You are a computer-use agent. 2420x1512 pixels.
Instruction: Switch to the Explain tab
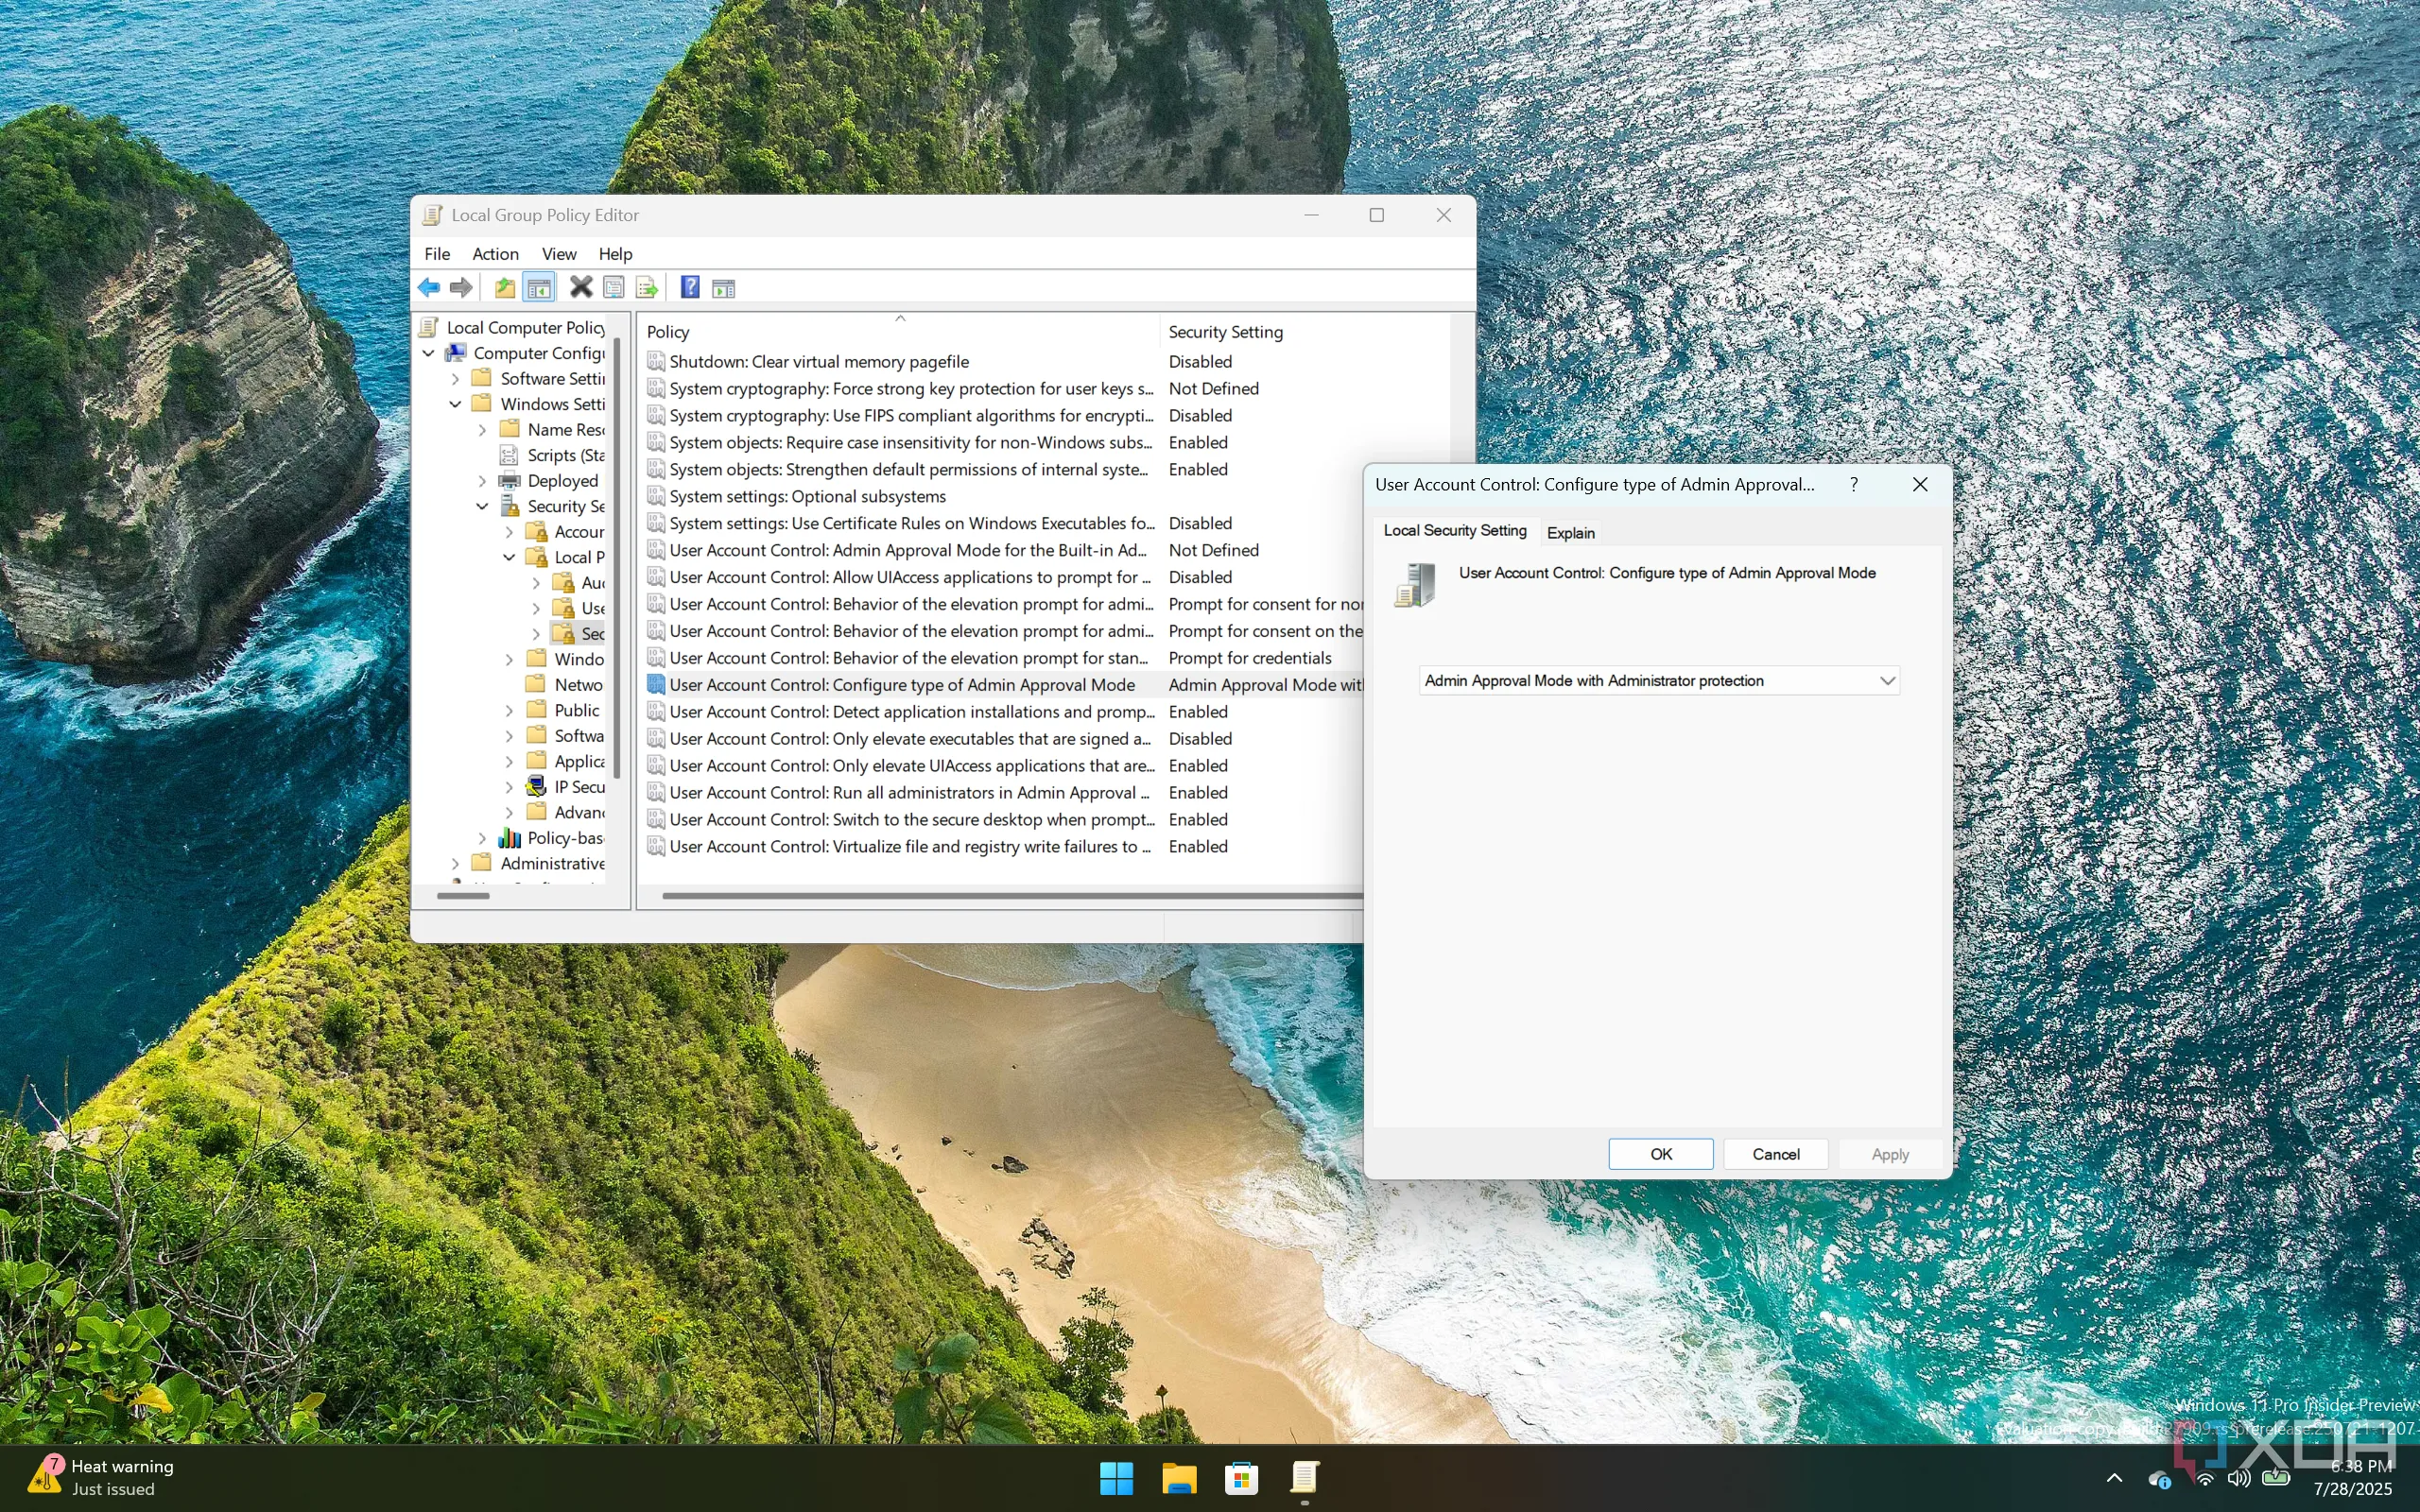coord(1570,533)
